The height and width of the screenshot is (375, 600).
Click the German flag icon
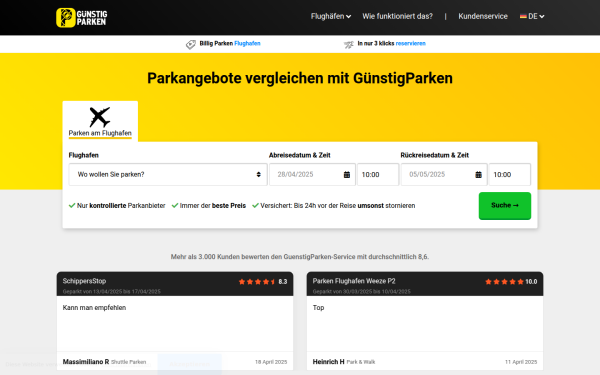point(523,16)
